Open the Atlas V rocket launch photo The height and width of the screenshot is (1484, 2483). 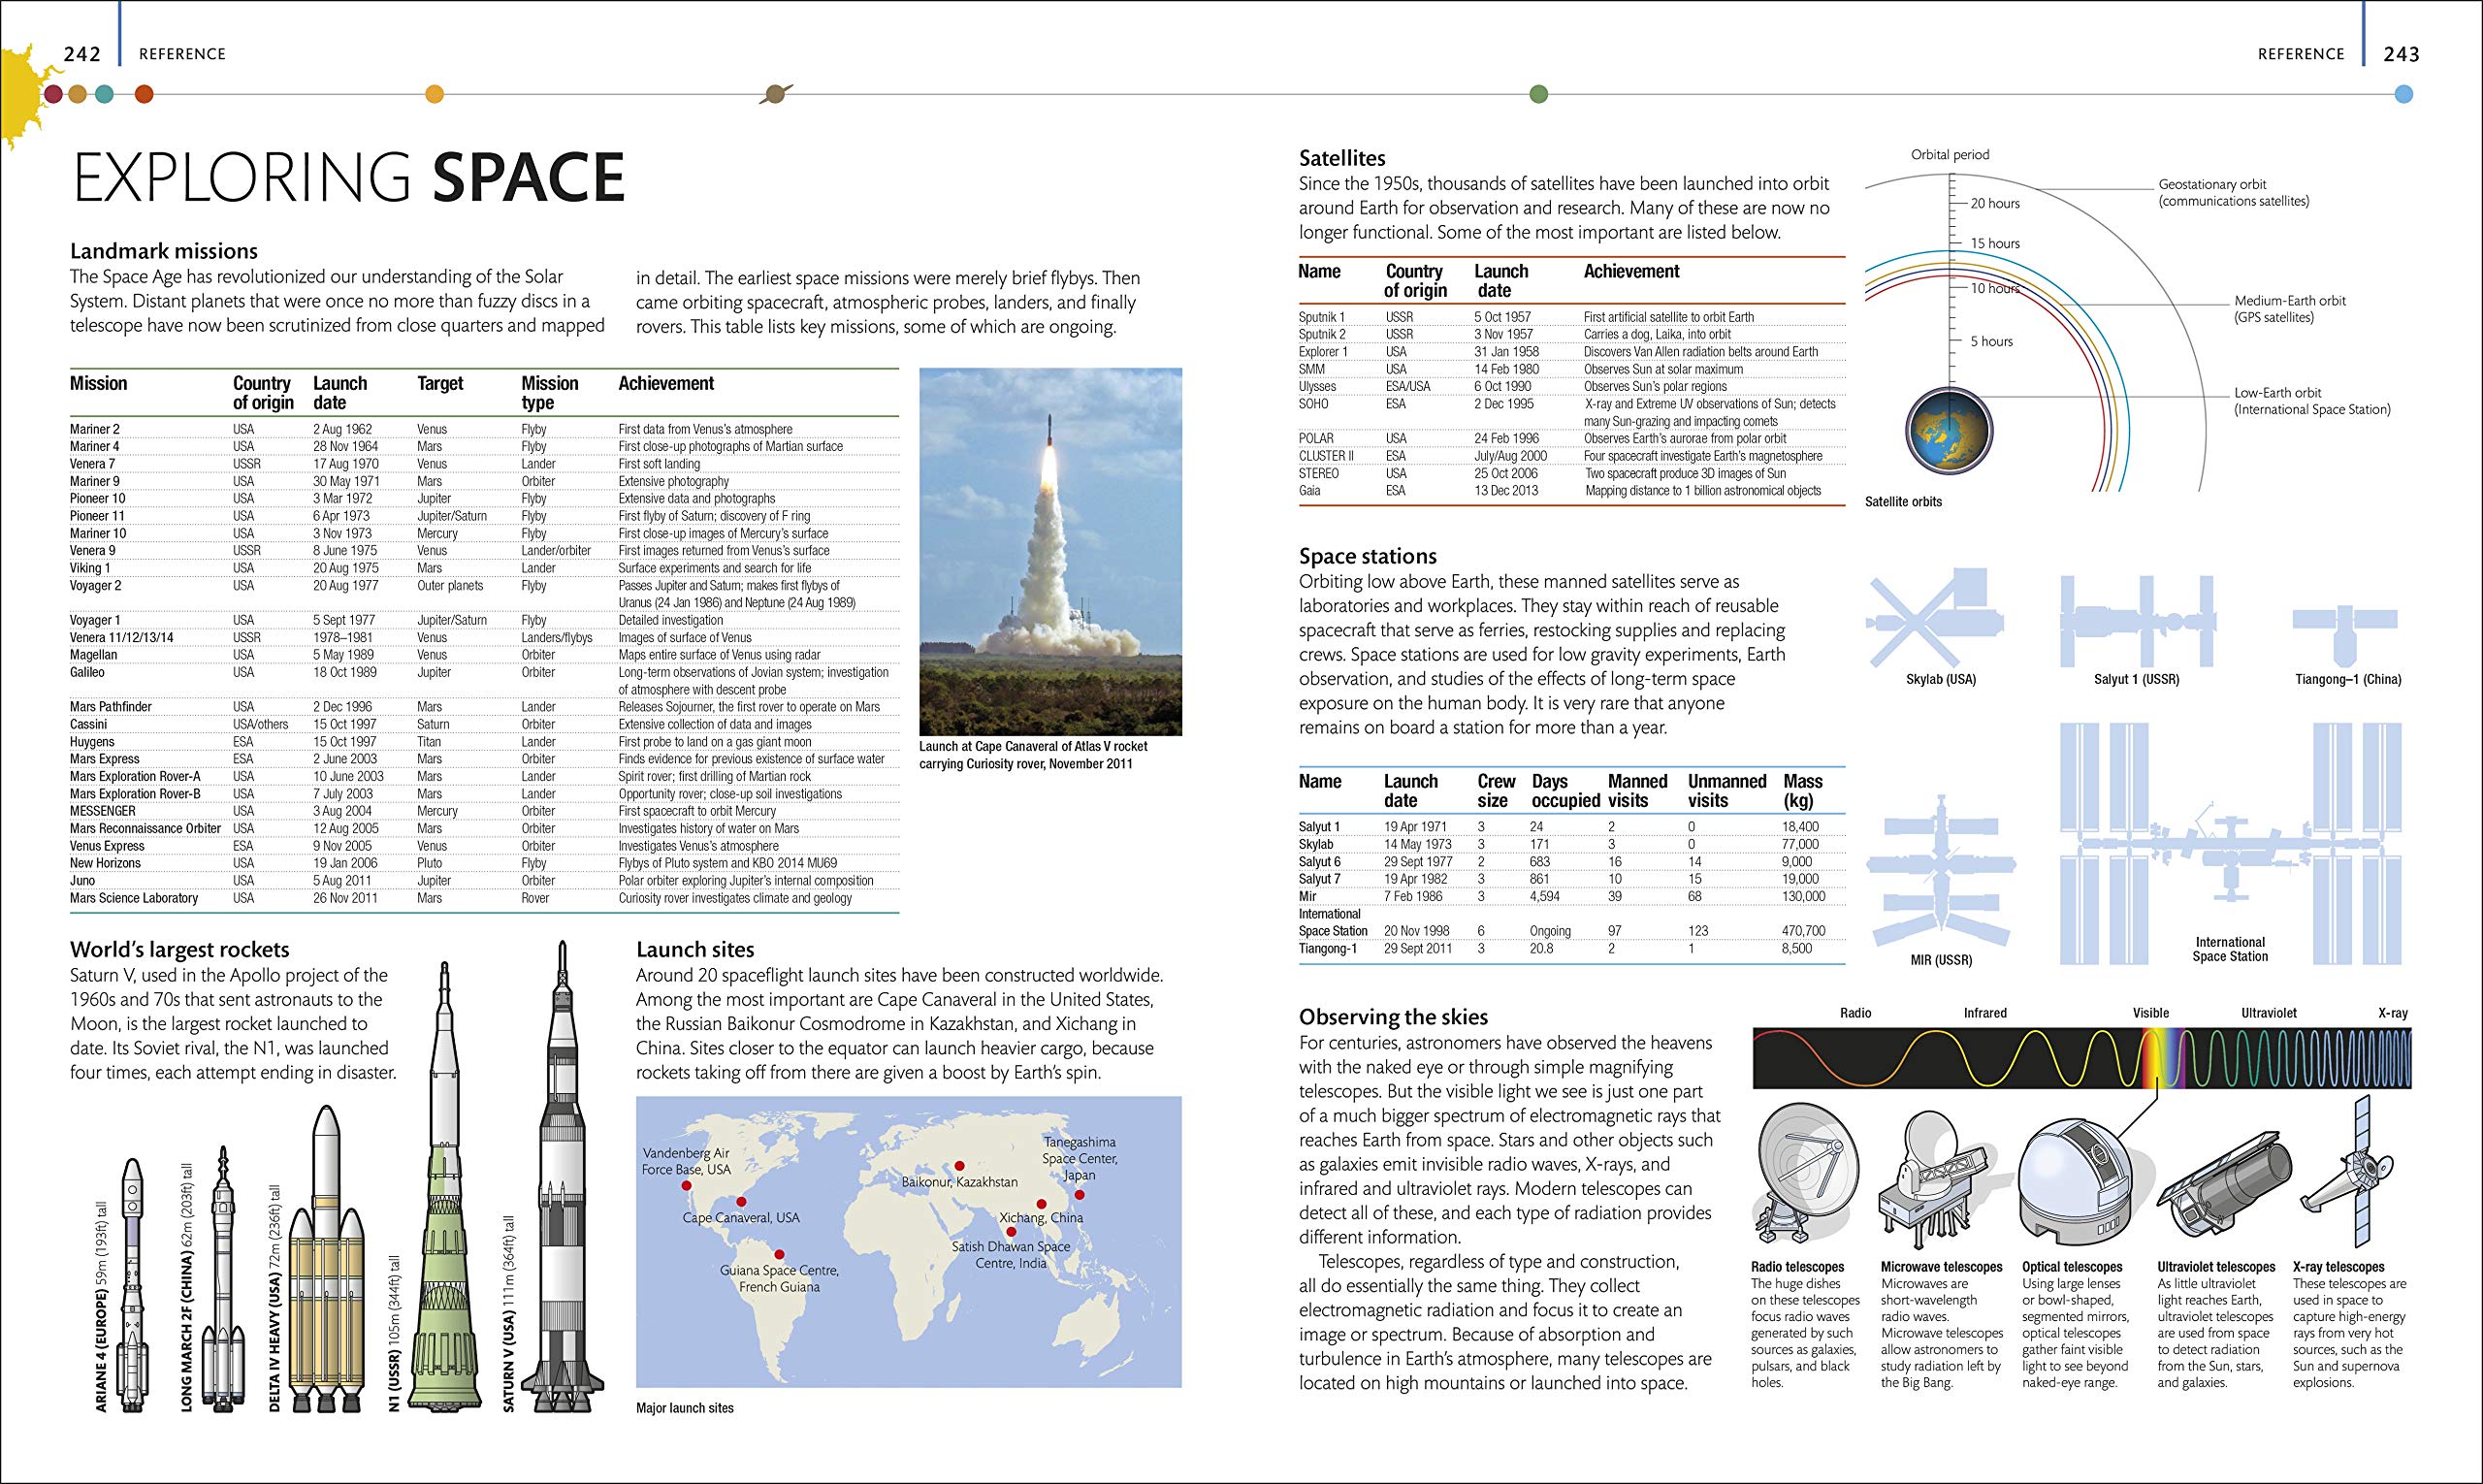pos(1050,552)
